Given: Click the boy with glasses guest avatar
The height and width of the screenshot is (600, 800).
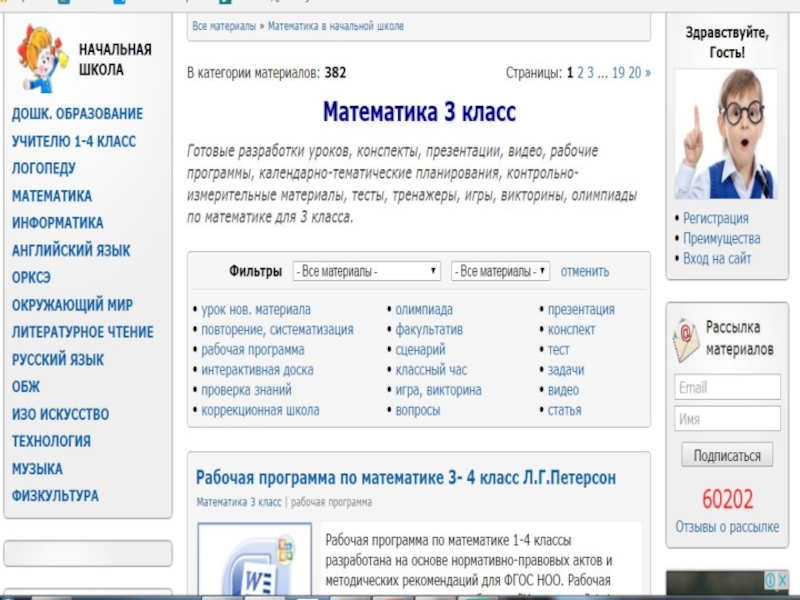Looking at the screenshot, I should (x=726, y=134).
